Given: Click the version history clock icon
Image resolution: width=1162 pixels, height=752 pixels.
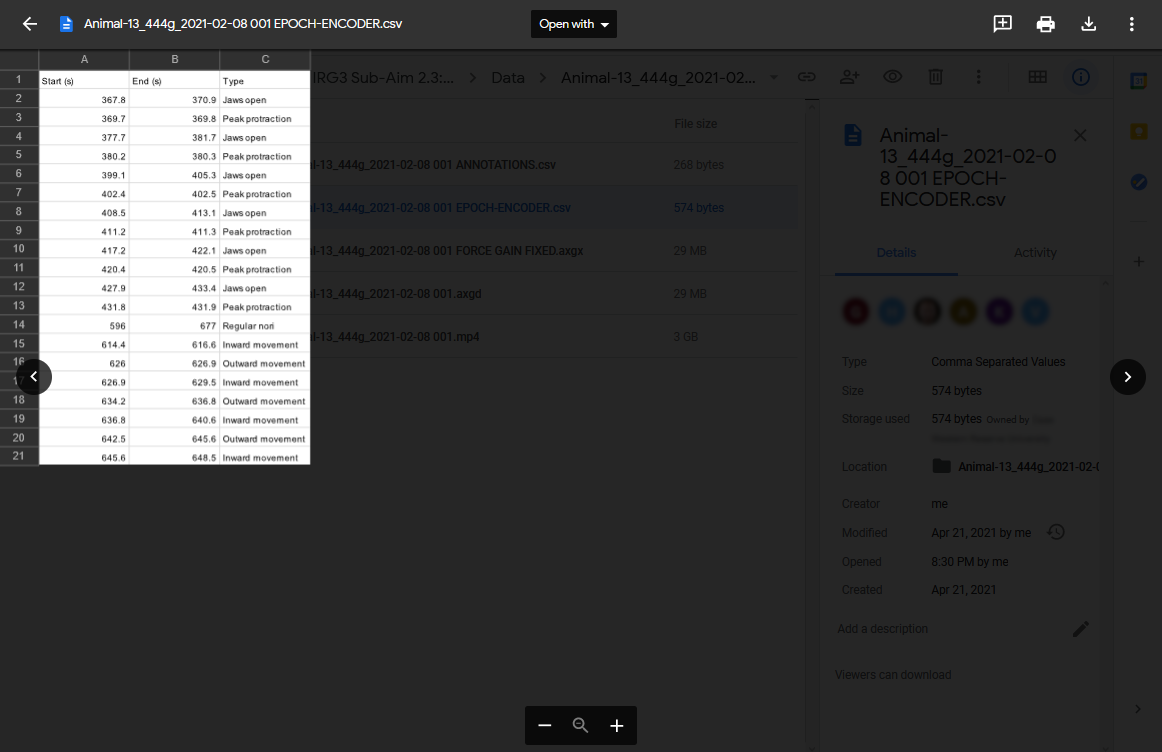Looking at the screenshot, I should pos(1055,532).
